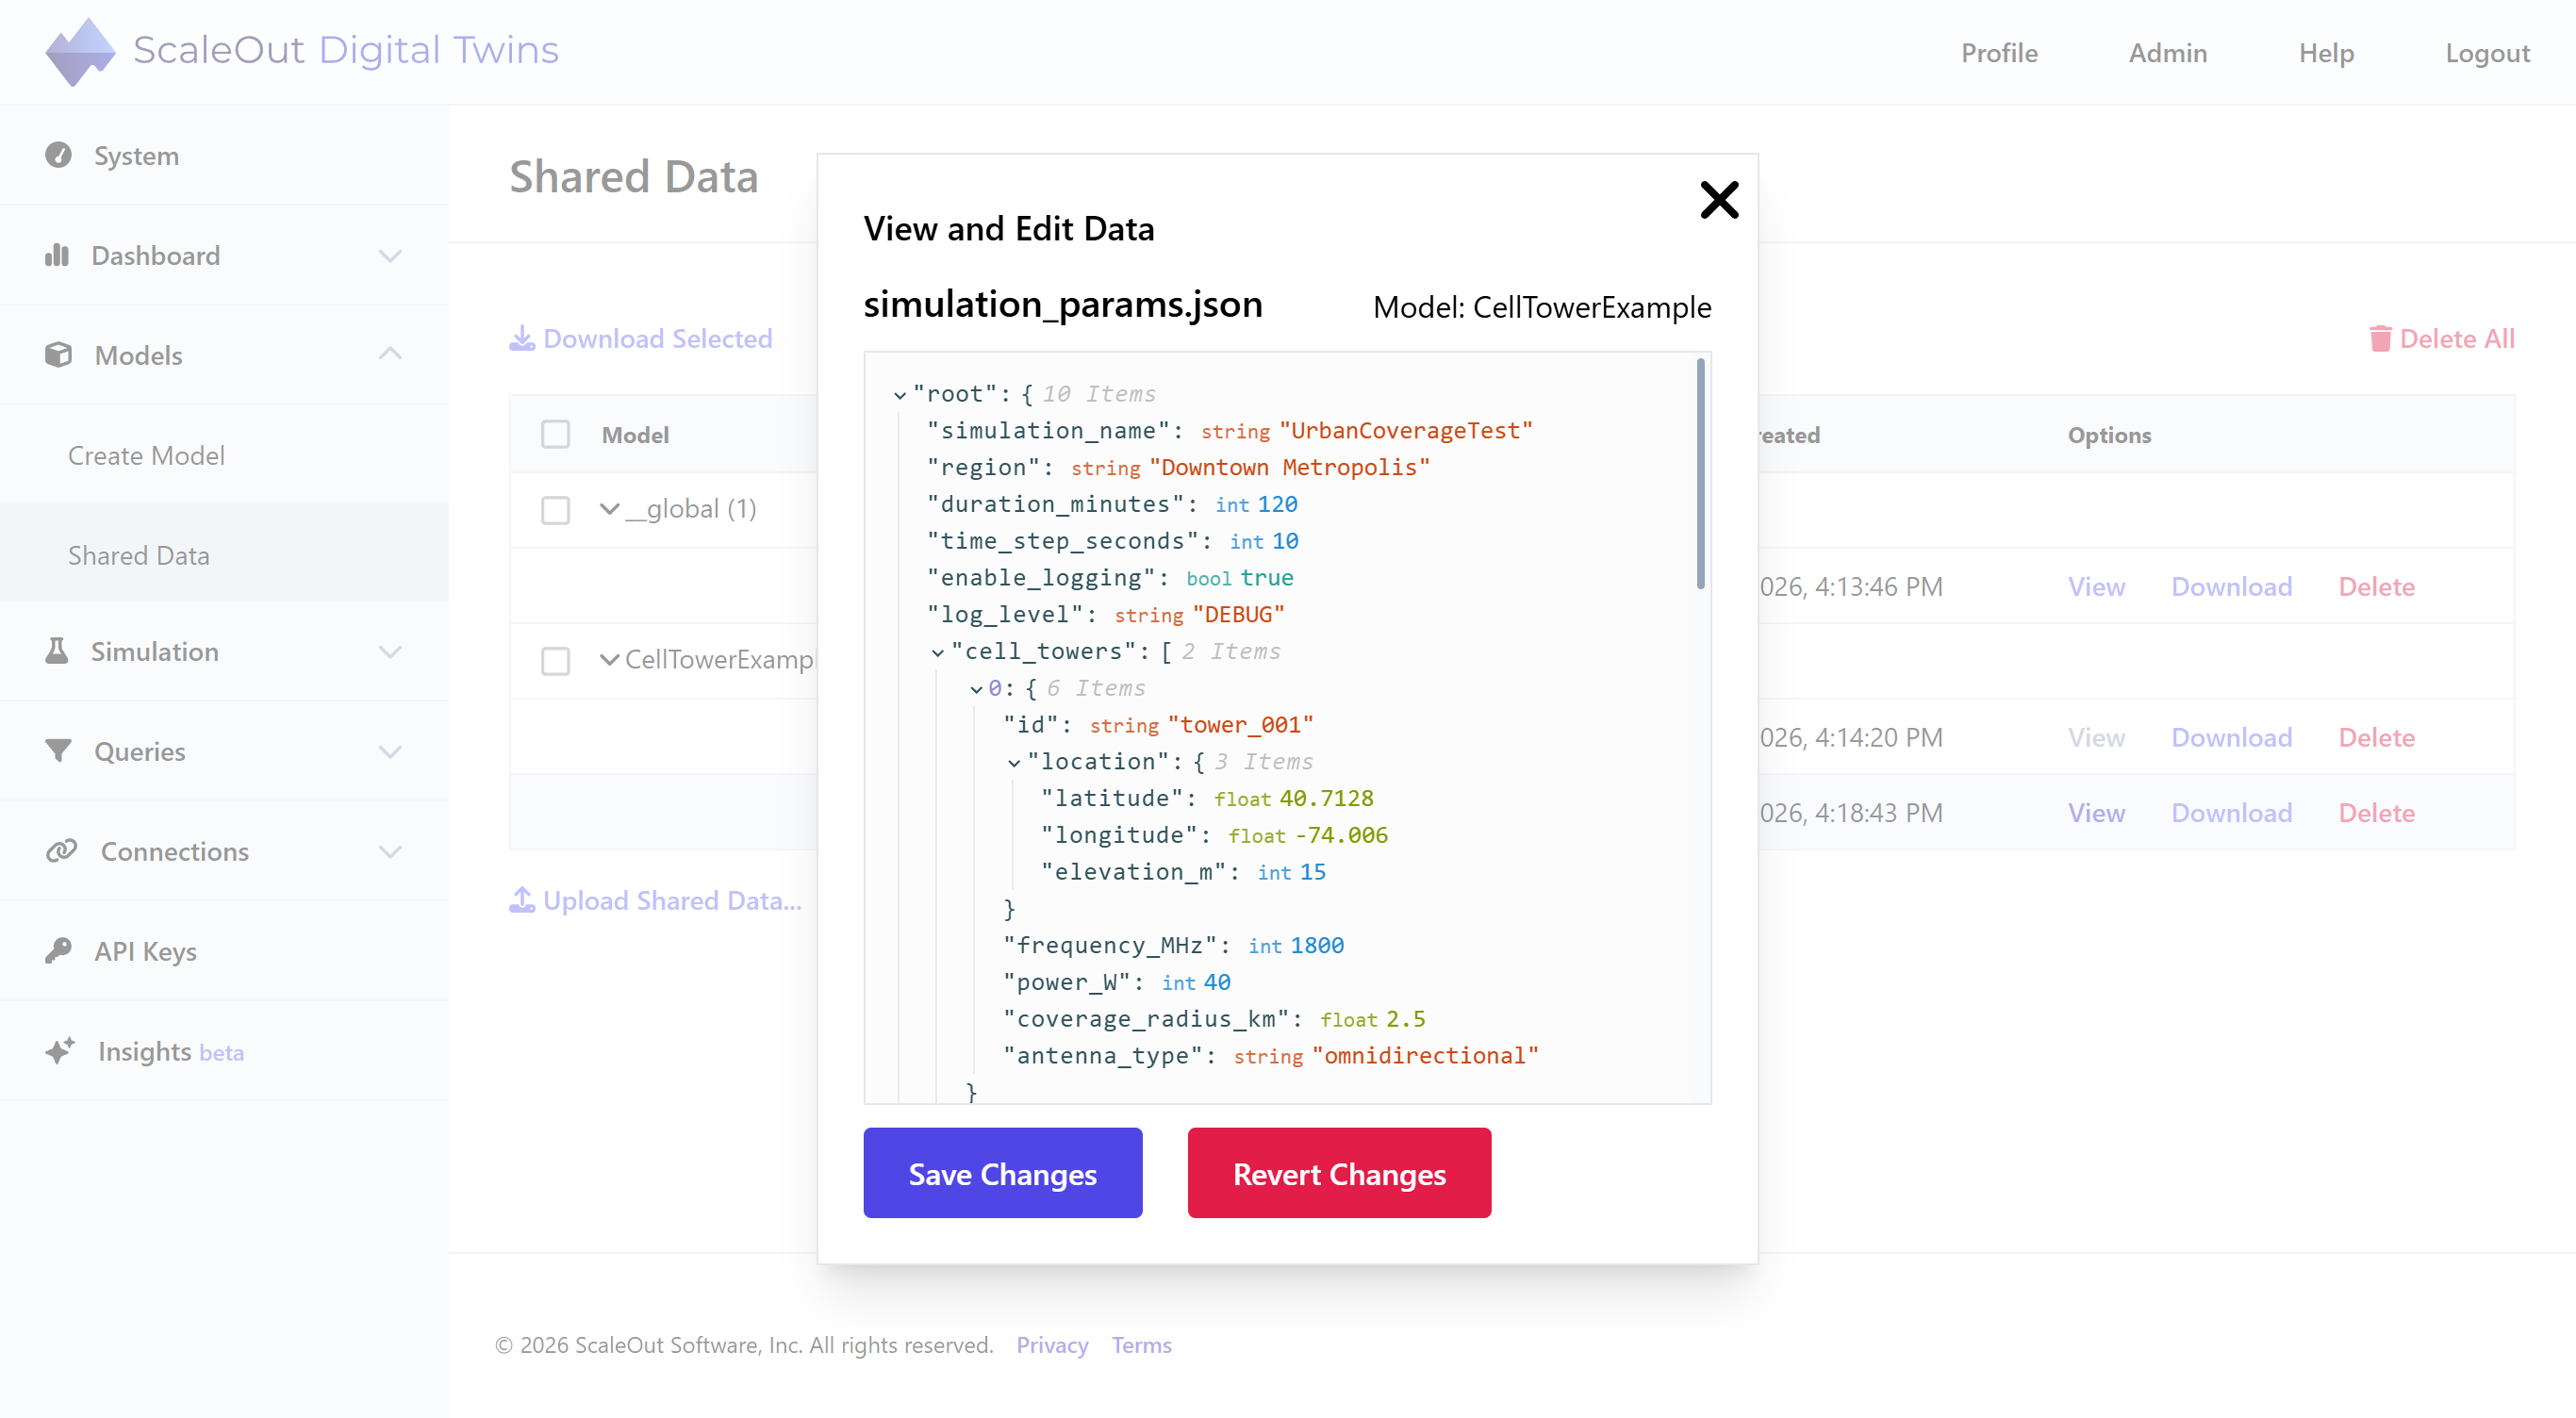Expand the Simulation menu chevron
The height and width of the screenshot is (1418, 2576).
click(390, 652)
